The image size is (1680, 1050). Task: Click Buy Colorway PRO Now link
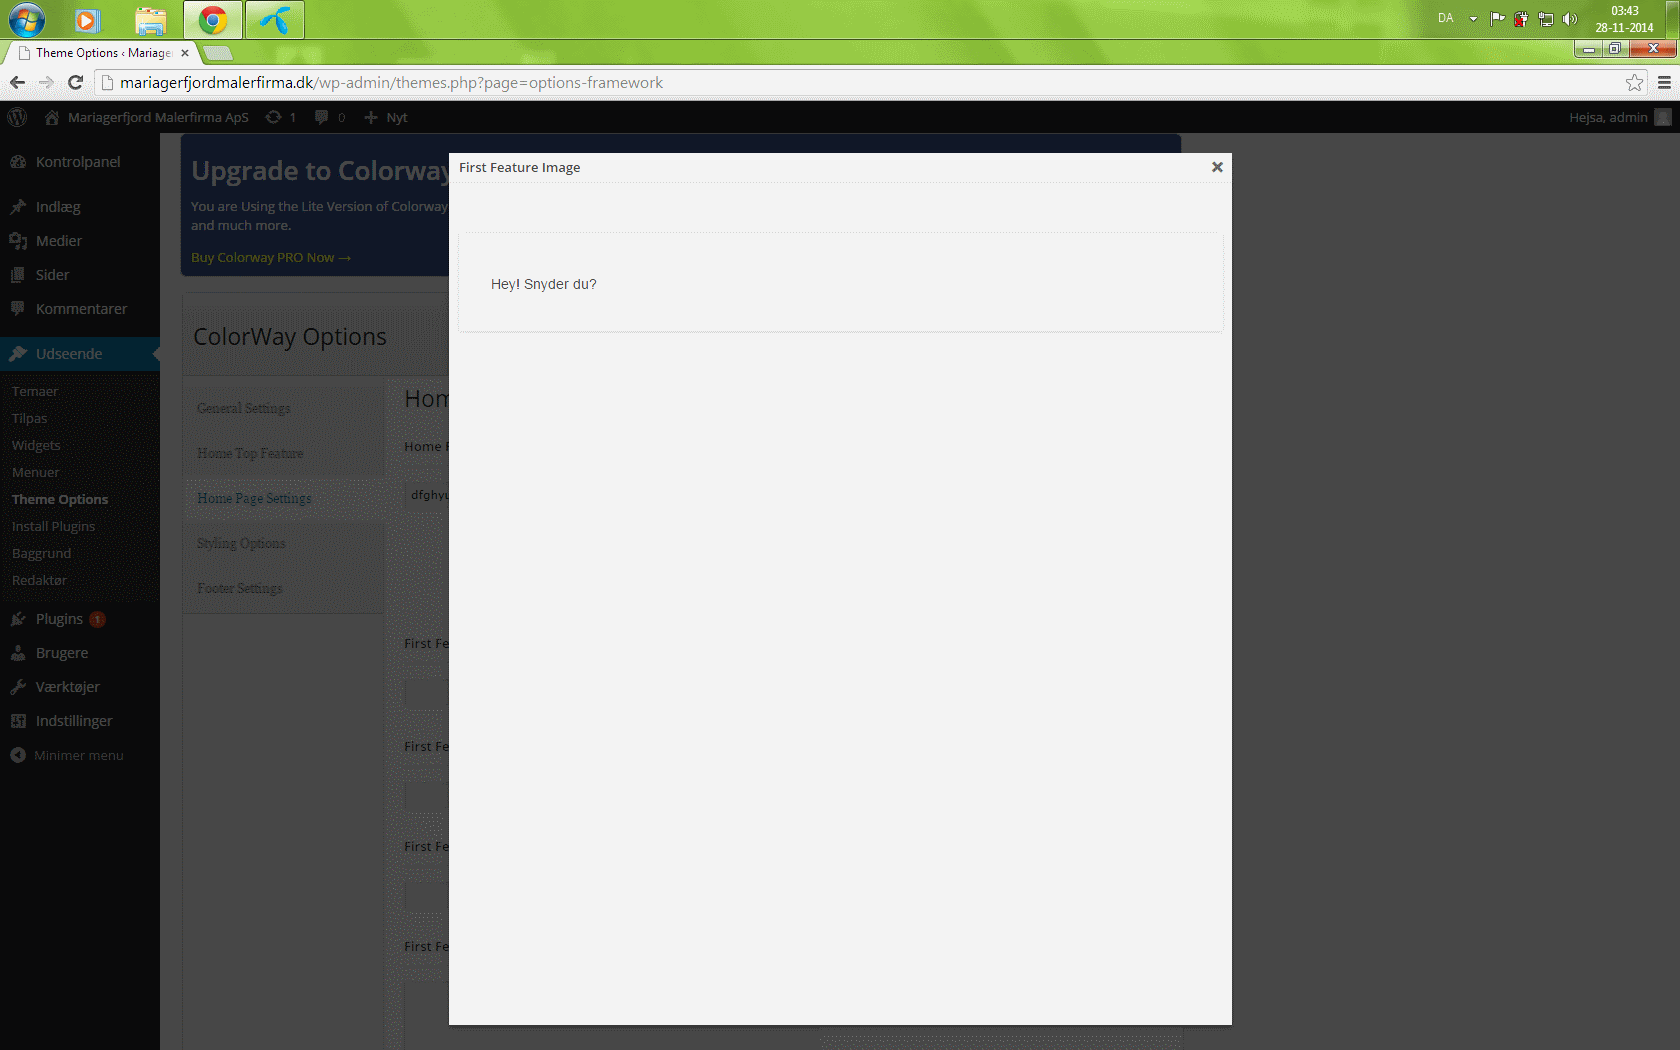(270, 258)
